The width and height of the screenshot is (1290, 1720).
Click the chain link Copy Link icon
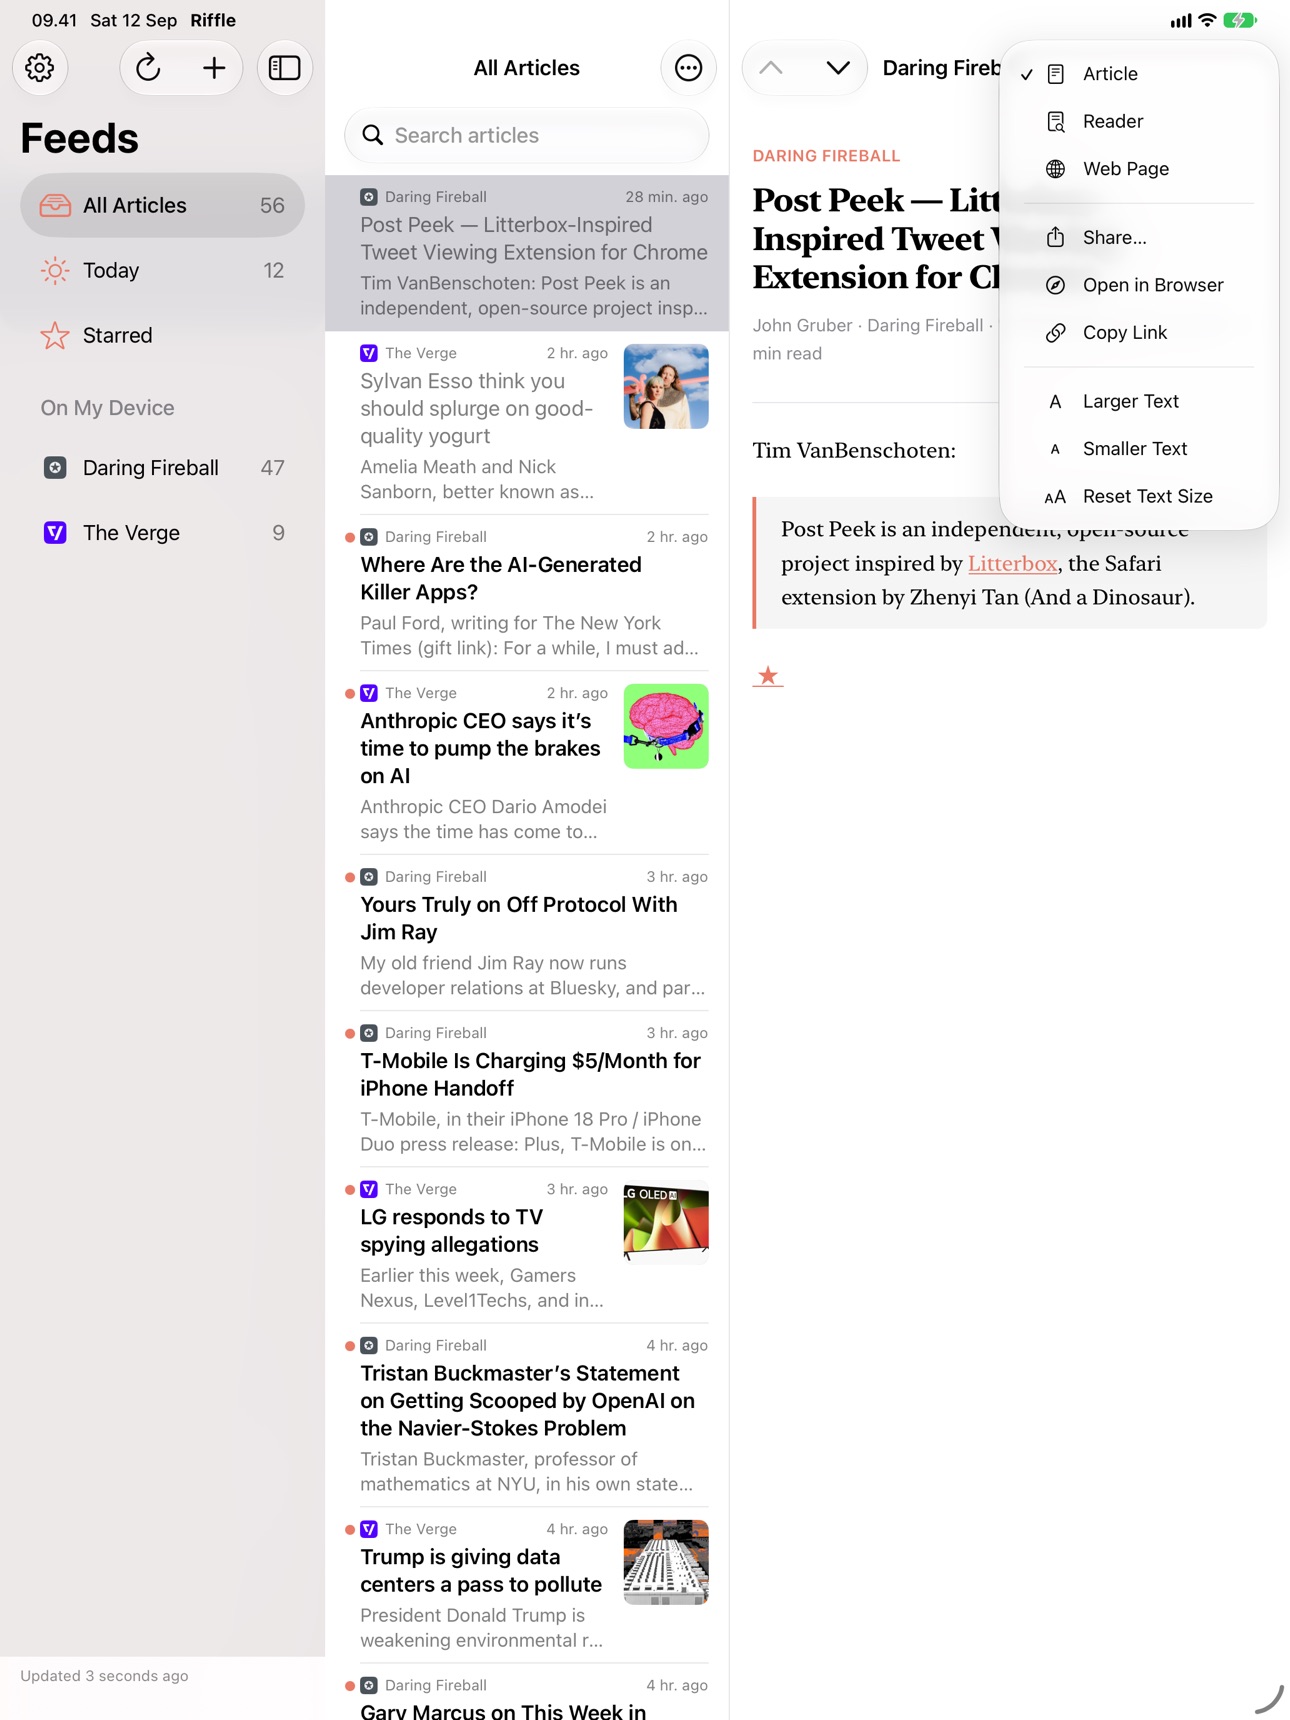tap(1055, 333)
